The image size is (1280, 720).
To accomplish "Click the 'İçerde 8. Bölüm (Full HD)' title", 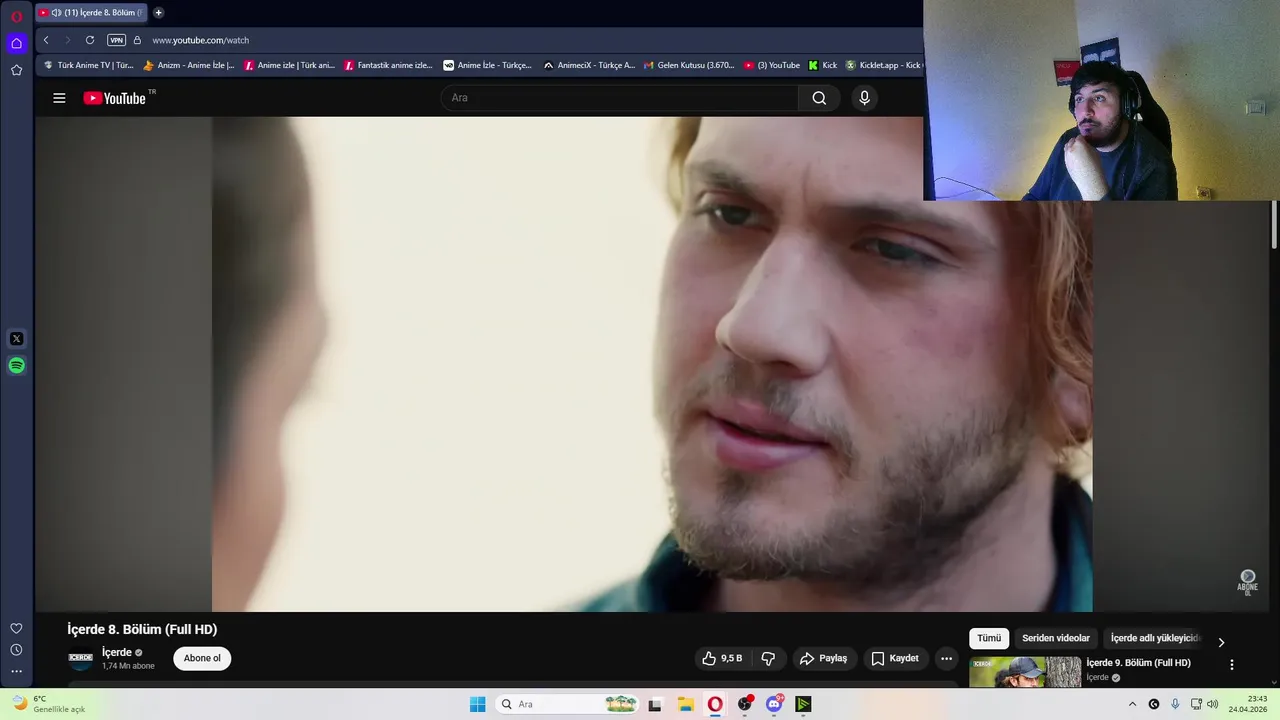I will click(142, 629).
